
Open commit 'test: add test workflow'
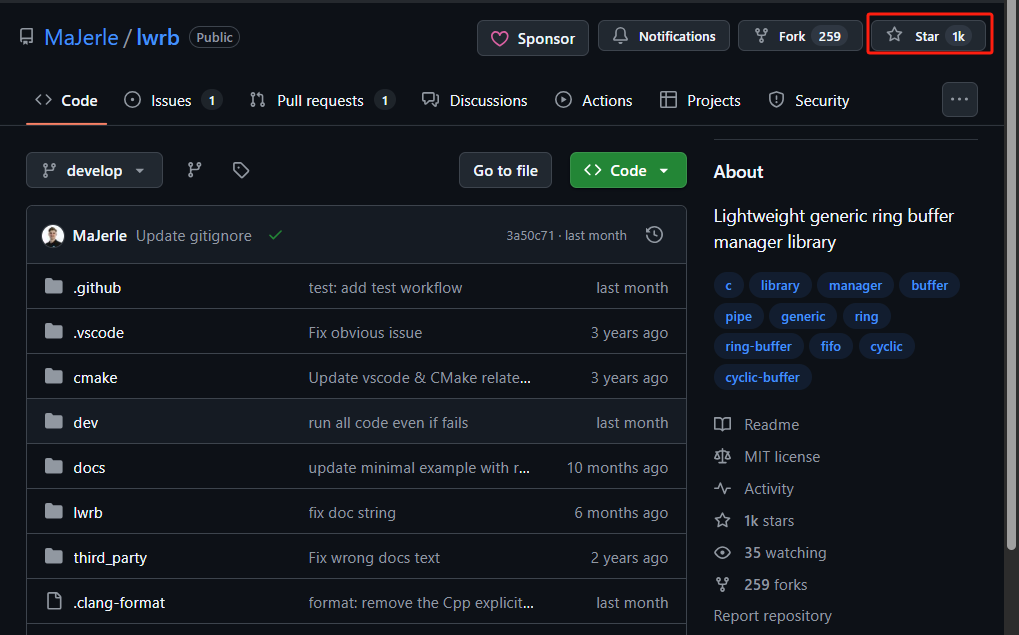[385, 288]
